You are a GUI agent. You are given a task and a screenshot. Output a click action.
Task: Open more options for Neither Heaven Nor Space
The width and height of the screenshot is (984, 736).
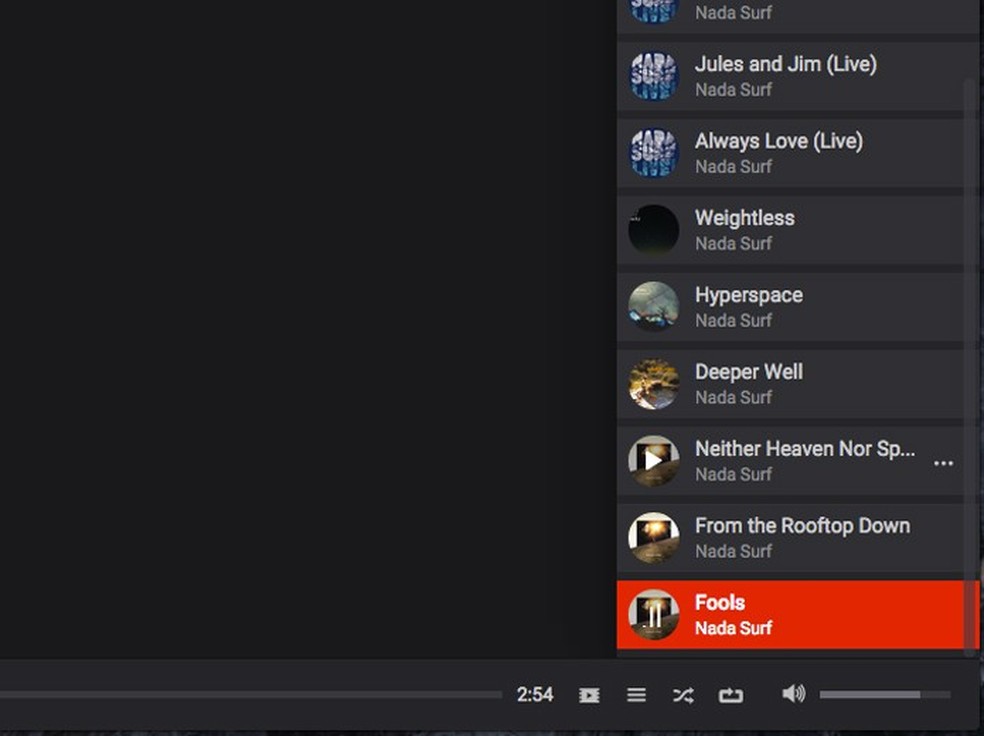click(943, 463)
